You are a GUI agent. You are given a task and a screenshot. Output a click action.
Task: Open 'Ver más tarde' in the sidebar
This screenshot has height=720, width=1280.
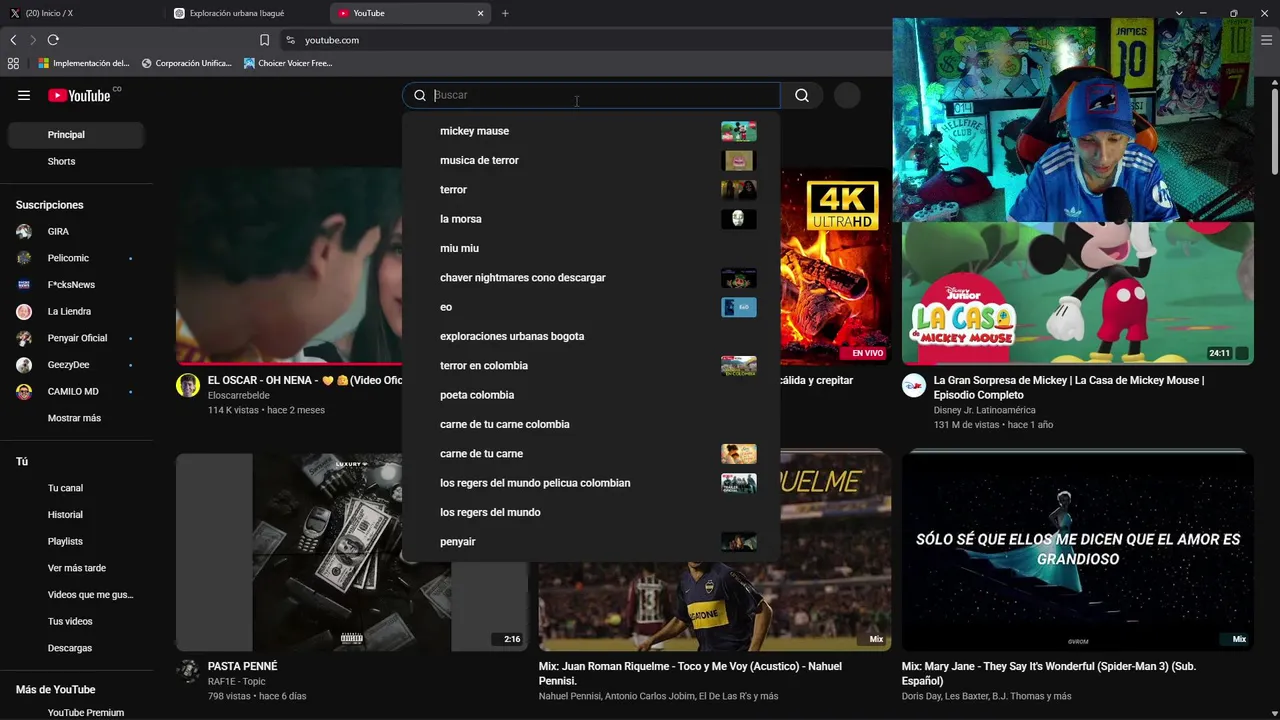(x=76, y=568)
